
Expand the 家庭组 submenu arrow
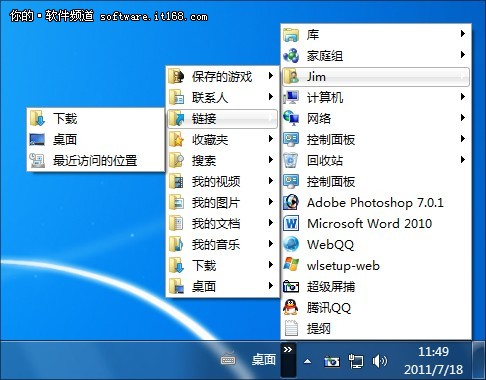463,55
